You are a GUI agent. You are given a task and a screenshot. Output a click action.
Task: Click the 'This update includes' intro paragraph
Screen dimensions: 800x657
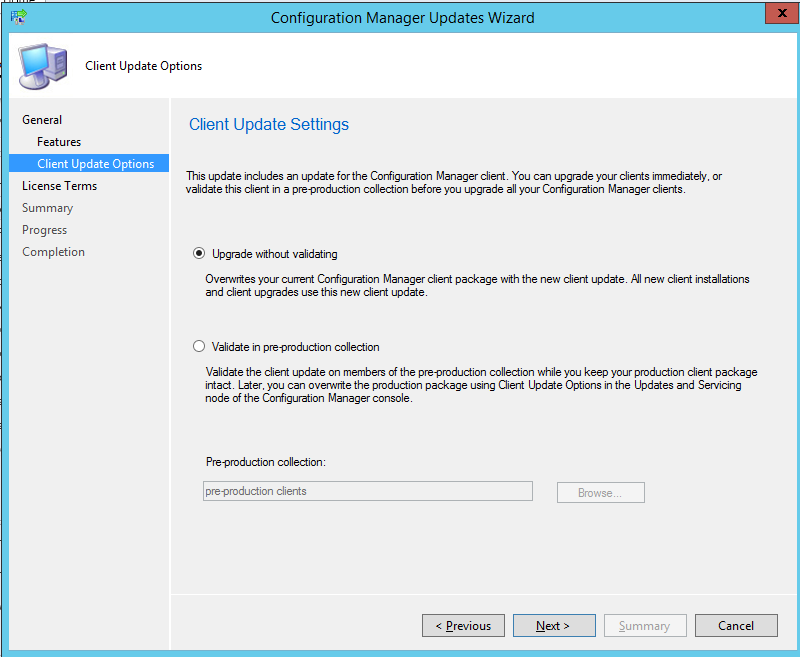click(x=454, y=183)
